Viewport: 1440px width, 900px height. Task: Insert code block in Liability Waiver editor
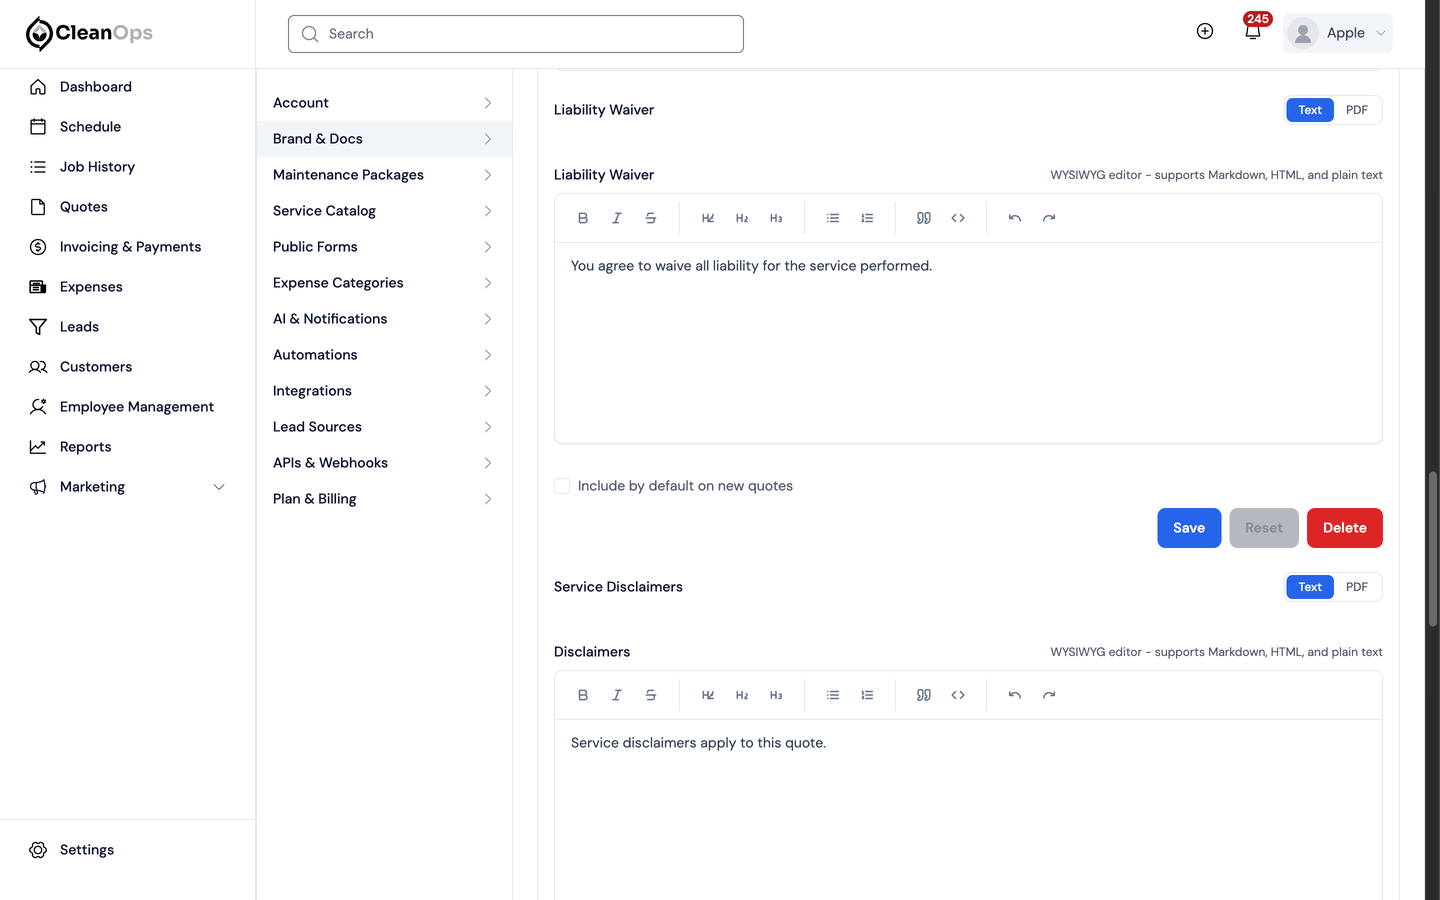tap(958, 218)
